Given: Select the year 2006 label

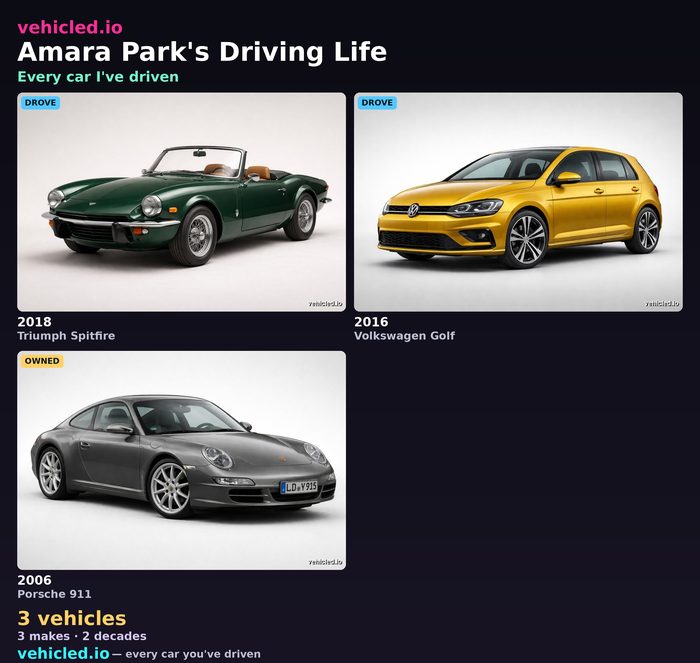Looking at the screenshot, I should pyautogui.click(x=34, y=580).
